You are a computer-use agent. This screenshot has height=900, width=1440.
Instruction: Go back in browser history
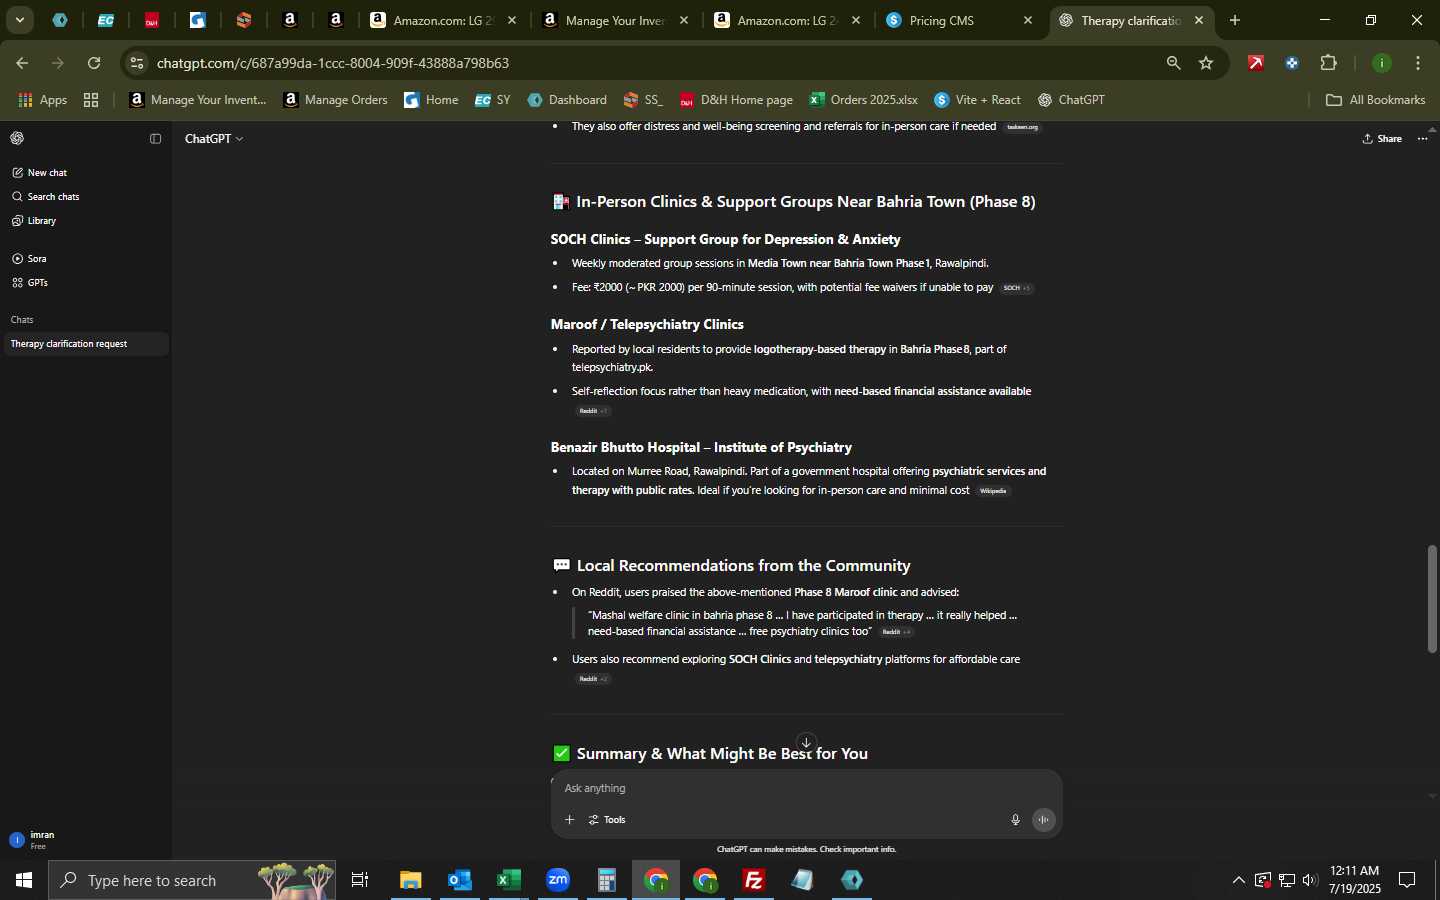[x=22, y=63]
